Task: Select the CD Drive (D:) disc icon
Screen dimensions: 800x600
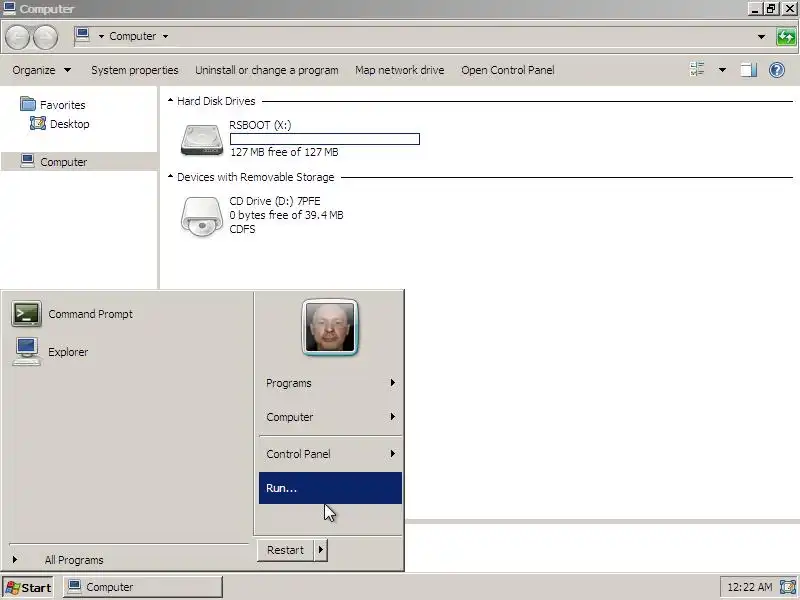Action: tap(202, 217)
